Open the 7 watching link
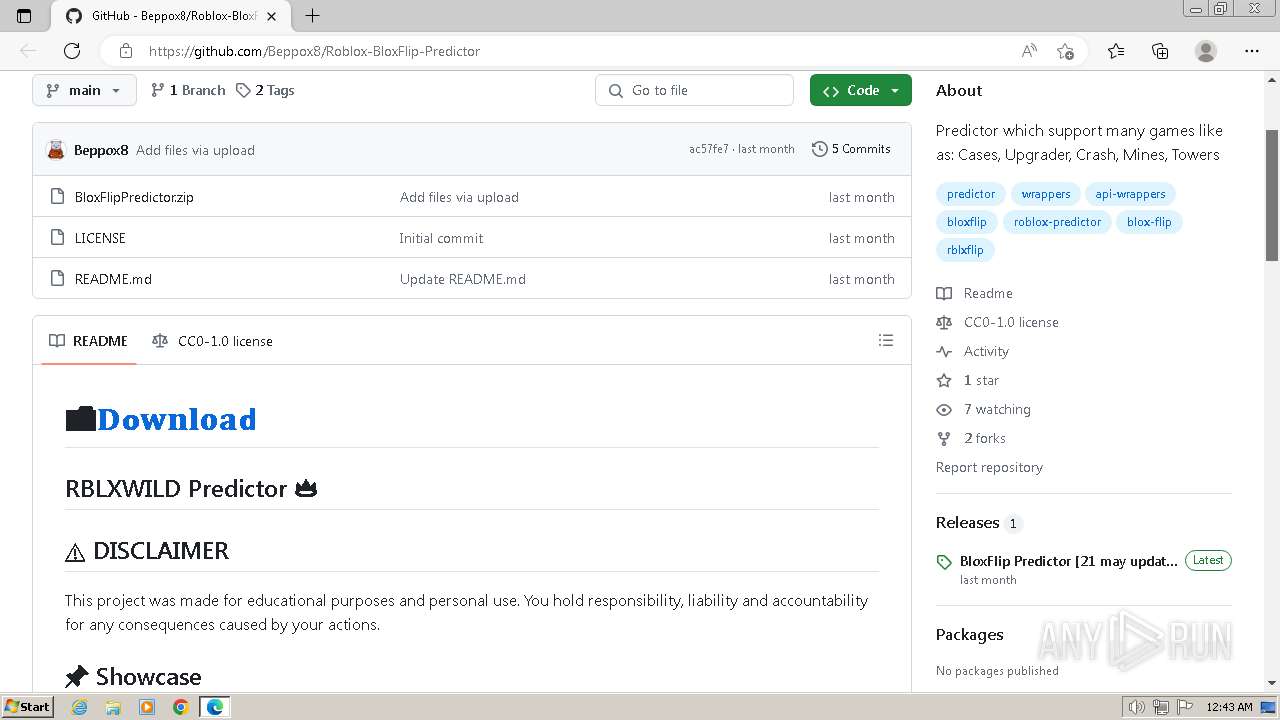The image size is (1280, 720). click(x=984, y=409)
